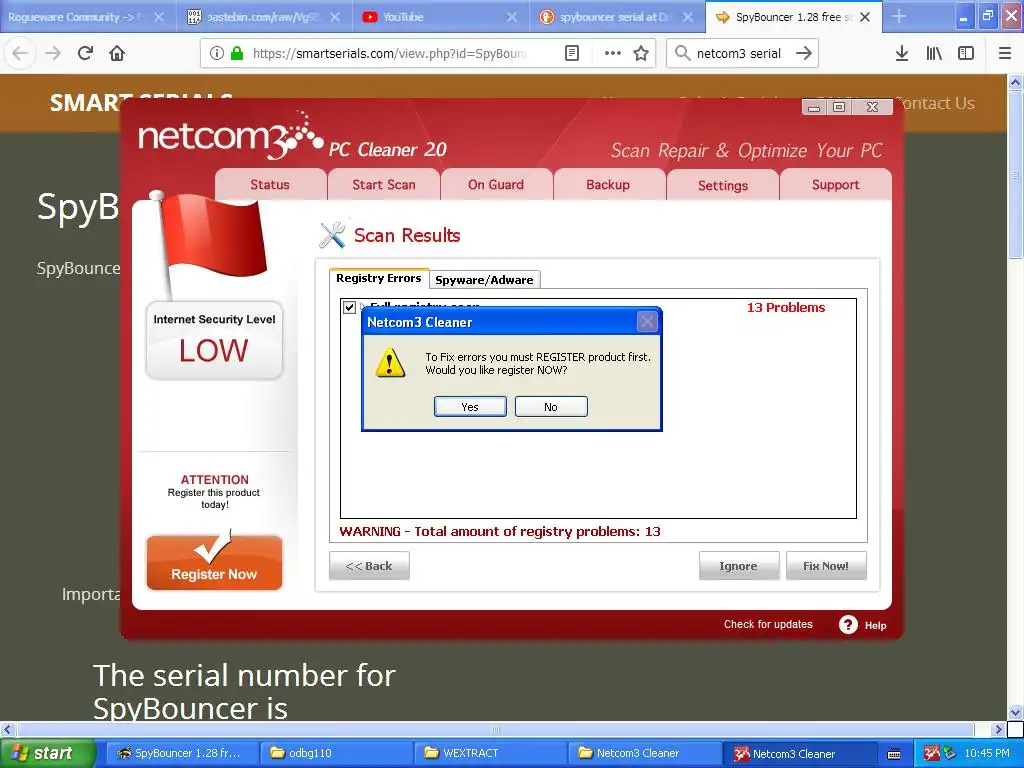This screenshot has height=768, width=1024.
Task: Click the browser Back arrow
Action: click(20, 53)
